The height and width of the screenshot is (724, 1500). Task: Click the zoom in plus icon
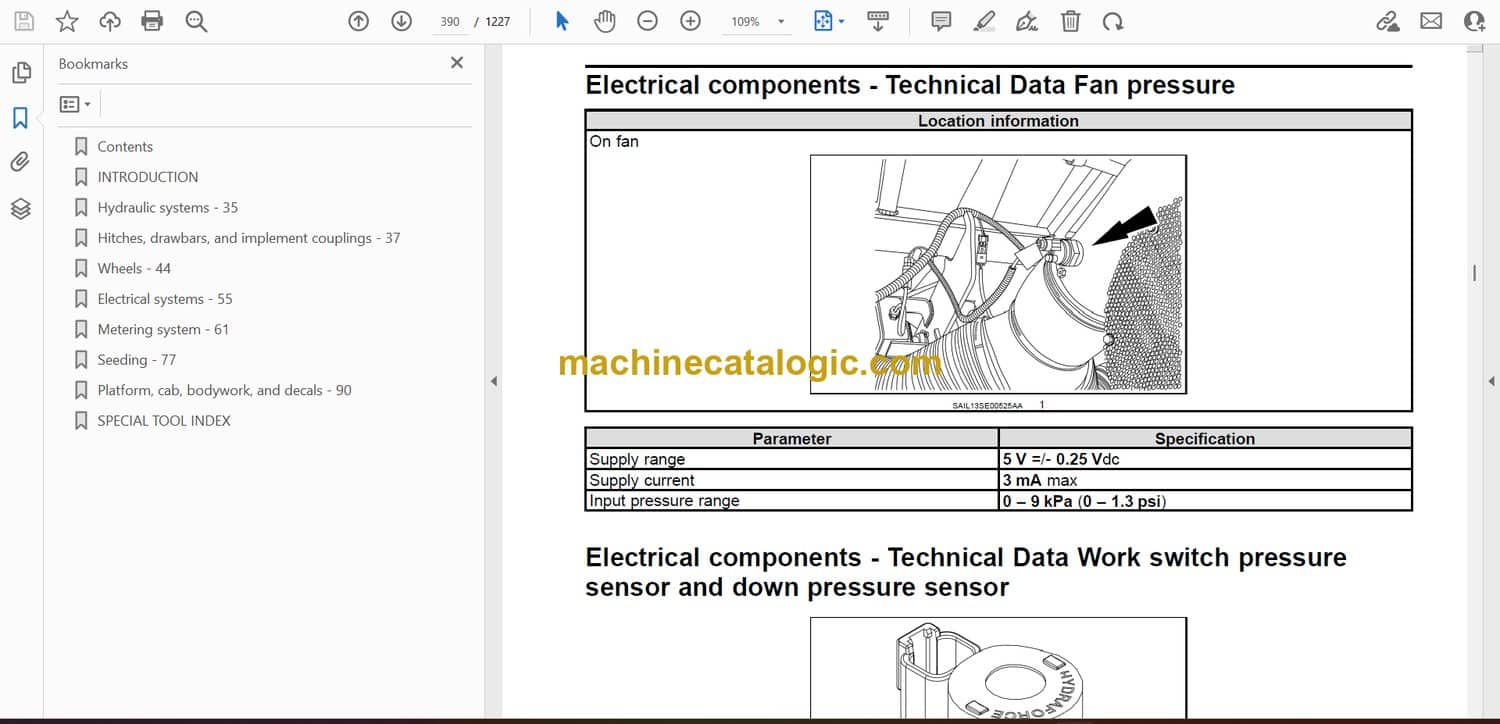[x=690, y=21]
